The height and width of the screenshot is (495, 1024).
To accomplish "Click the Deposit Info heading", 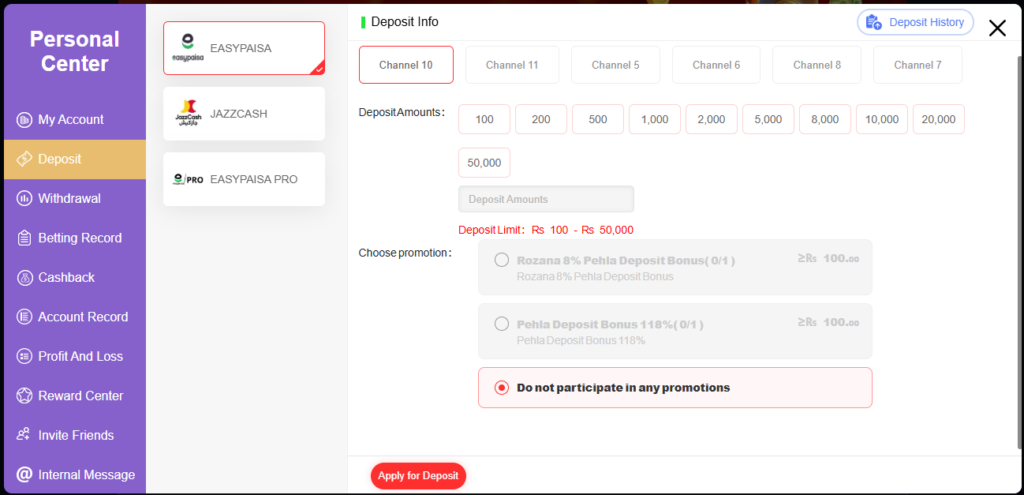I will pos(405,22).
